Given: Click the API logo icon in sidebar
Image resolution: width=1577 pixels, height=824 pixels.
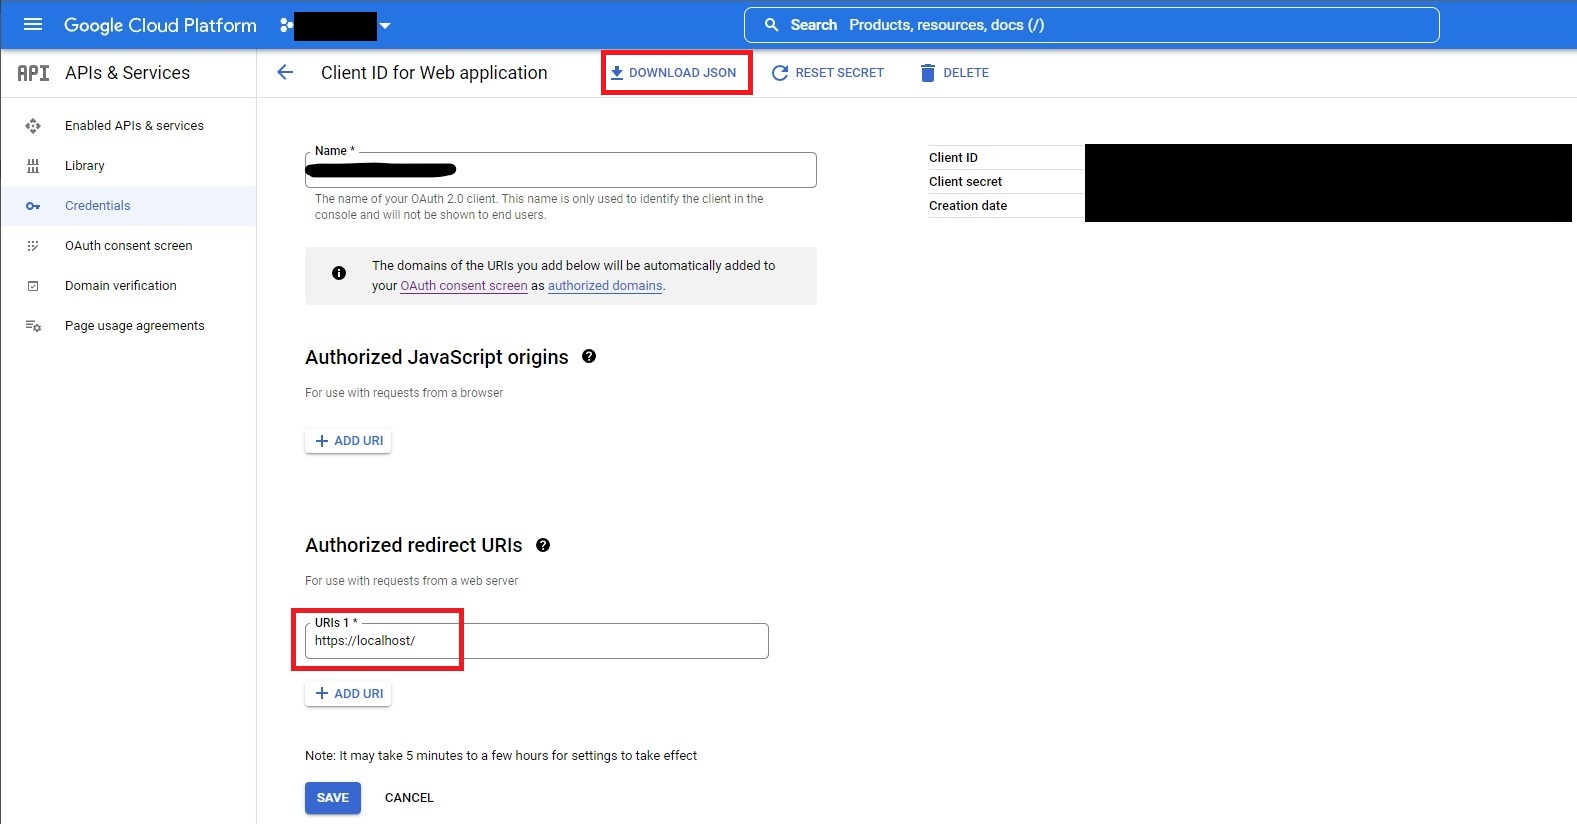Looking at the screenshot, I should [x=33, y=73].
